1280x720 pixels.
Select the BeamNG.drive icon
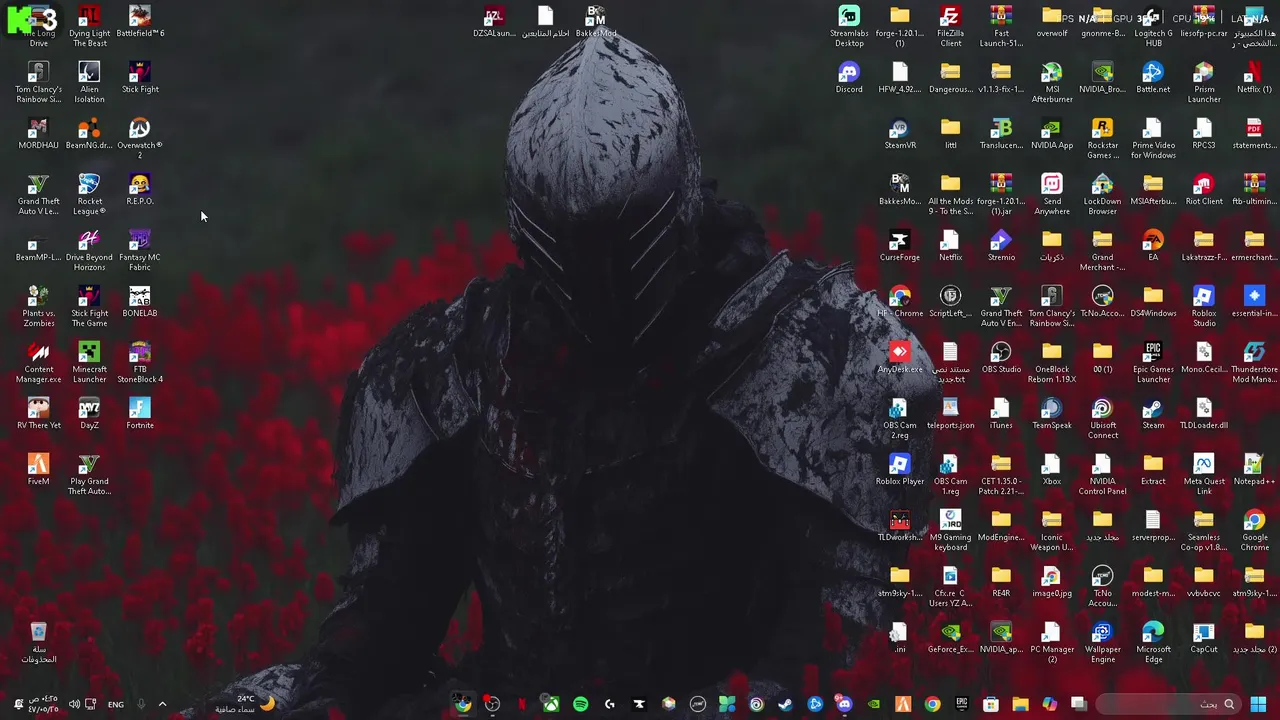point(89,135)
